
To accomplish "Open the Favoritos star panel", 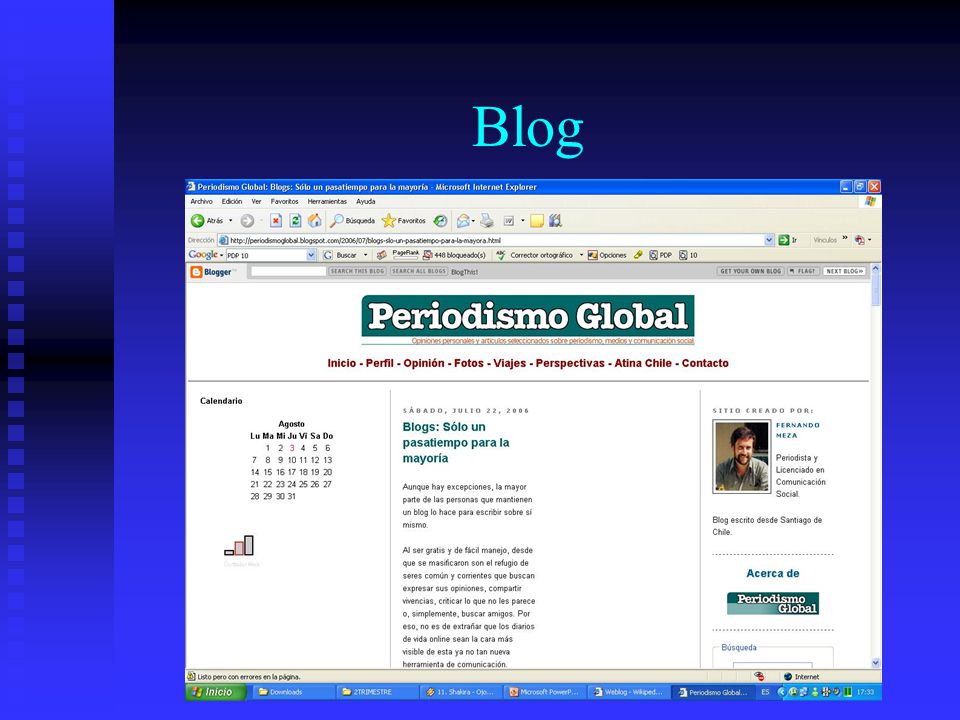I will [x=403, y=220].
